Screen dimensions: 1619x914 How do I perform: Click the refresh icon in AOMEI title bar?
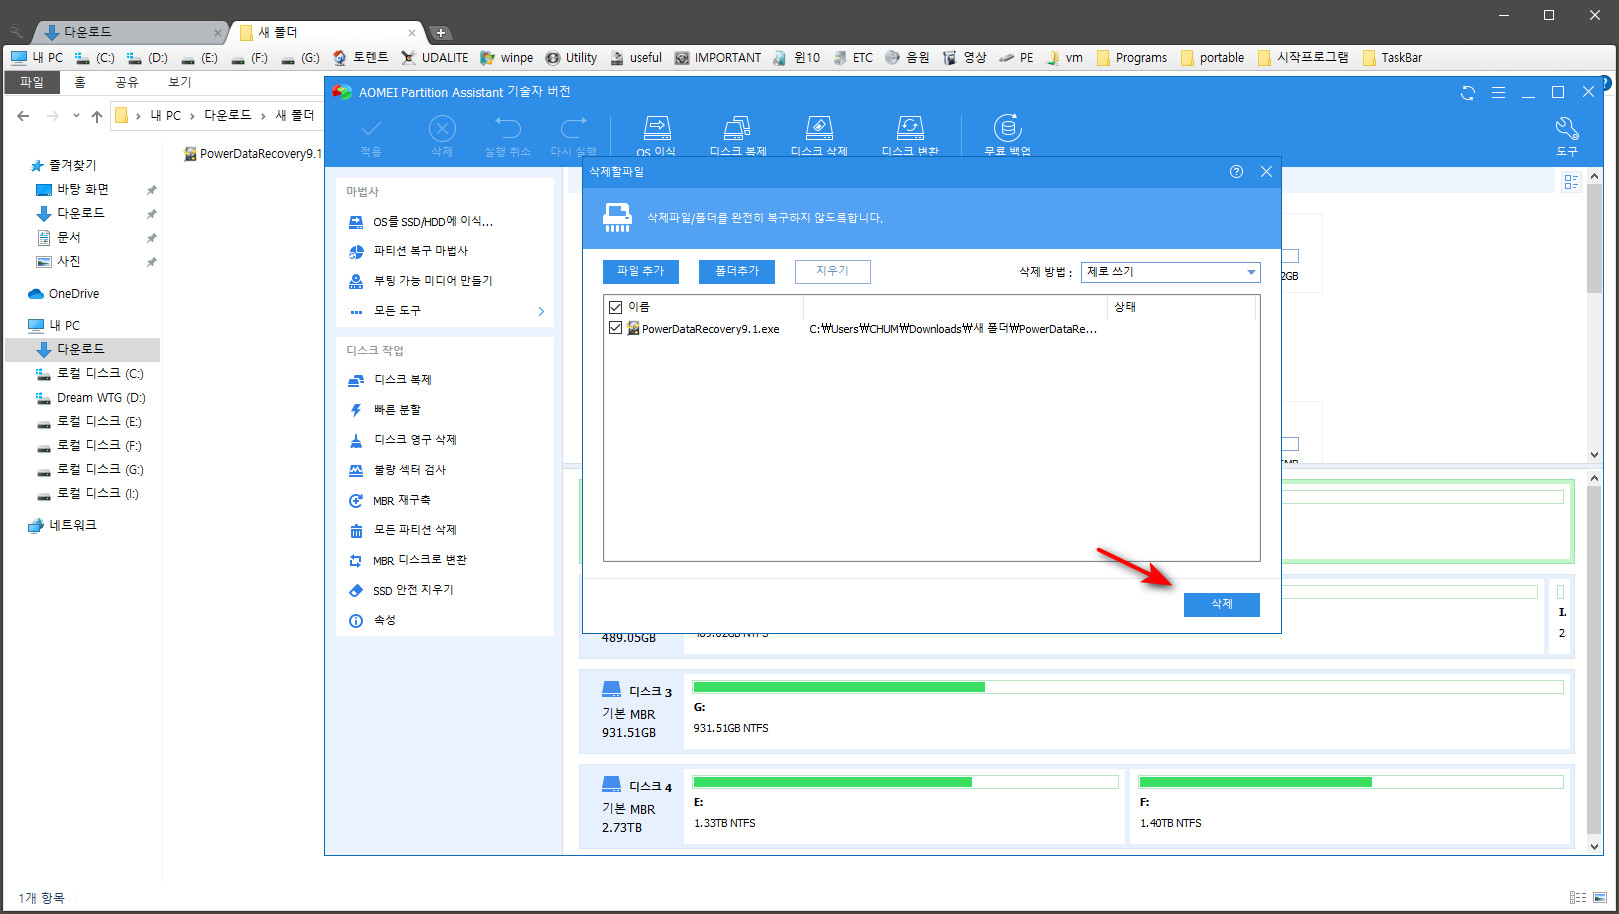pos(1468,92)
